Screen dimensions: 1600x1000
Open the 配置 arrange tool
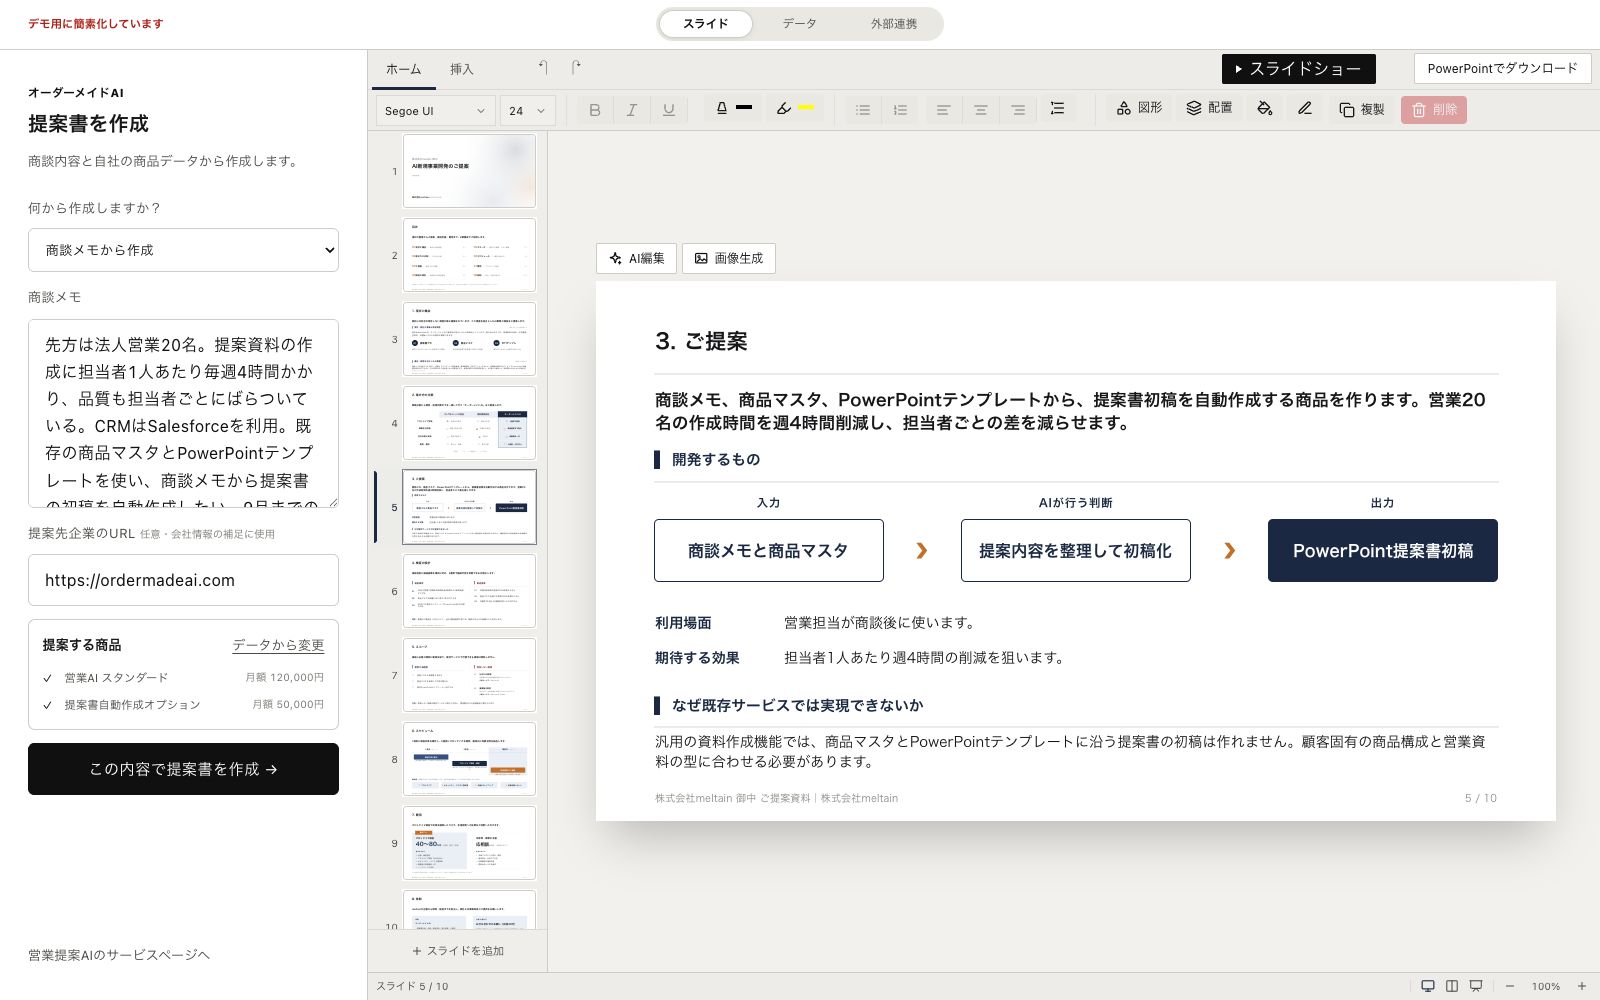click(1209, 108)
